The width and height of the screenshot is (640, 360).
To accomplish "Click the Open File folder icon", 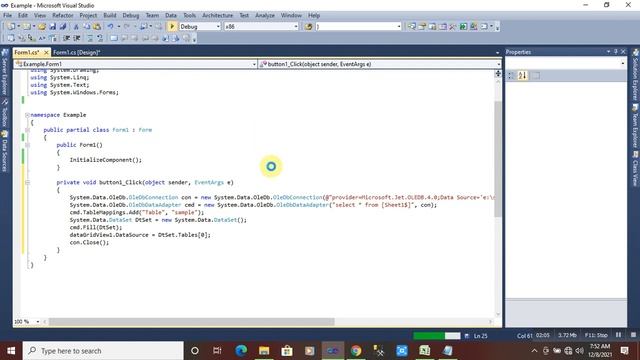I will [x=42, y=27].
